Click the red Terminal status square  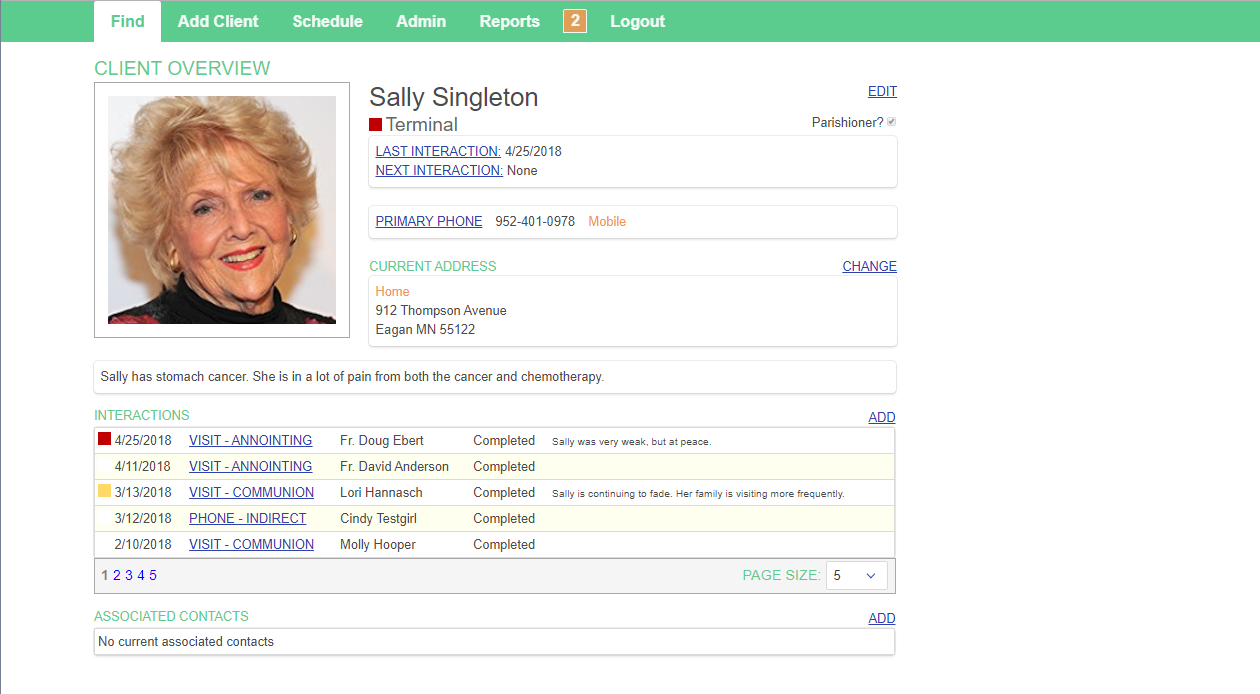click(376, 125)
